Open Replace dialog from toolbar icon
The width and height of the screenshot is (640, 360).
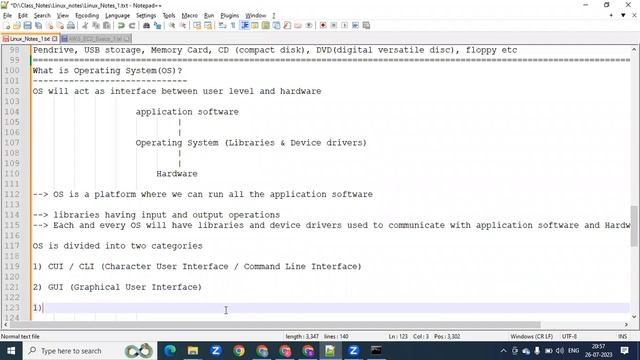157,26
